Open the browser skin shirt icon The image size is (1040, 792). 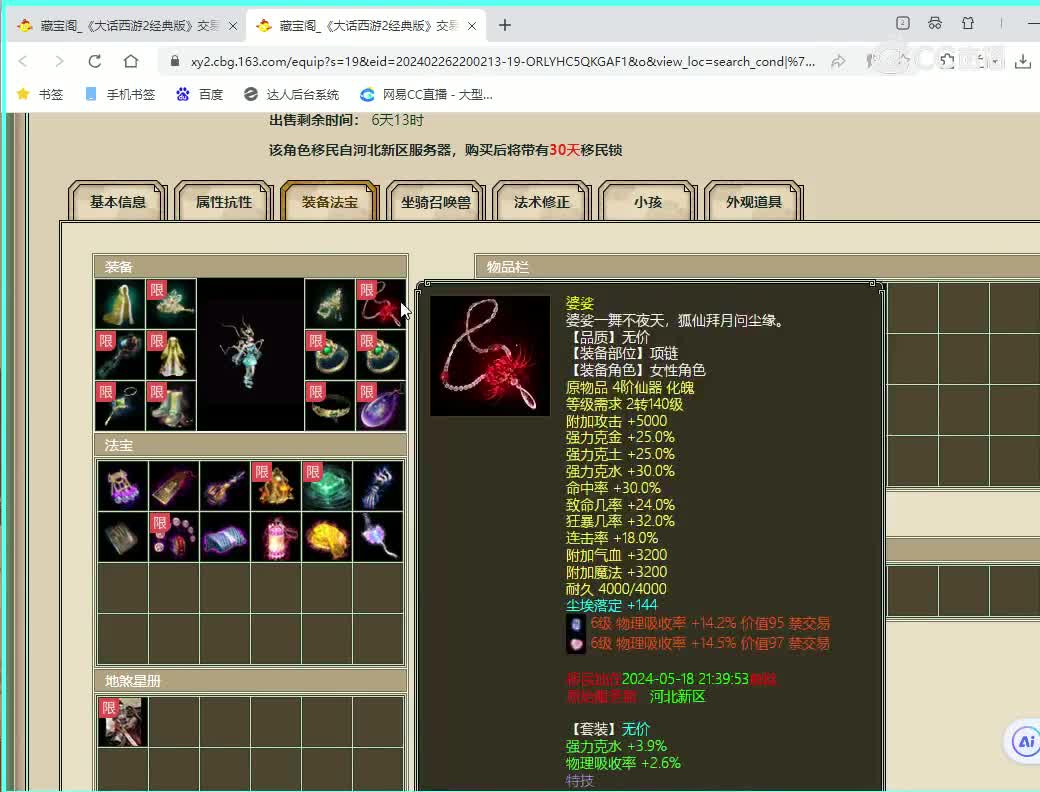pos(968,23)
